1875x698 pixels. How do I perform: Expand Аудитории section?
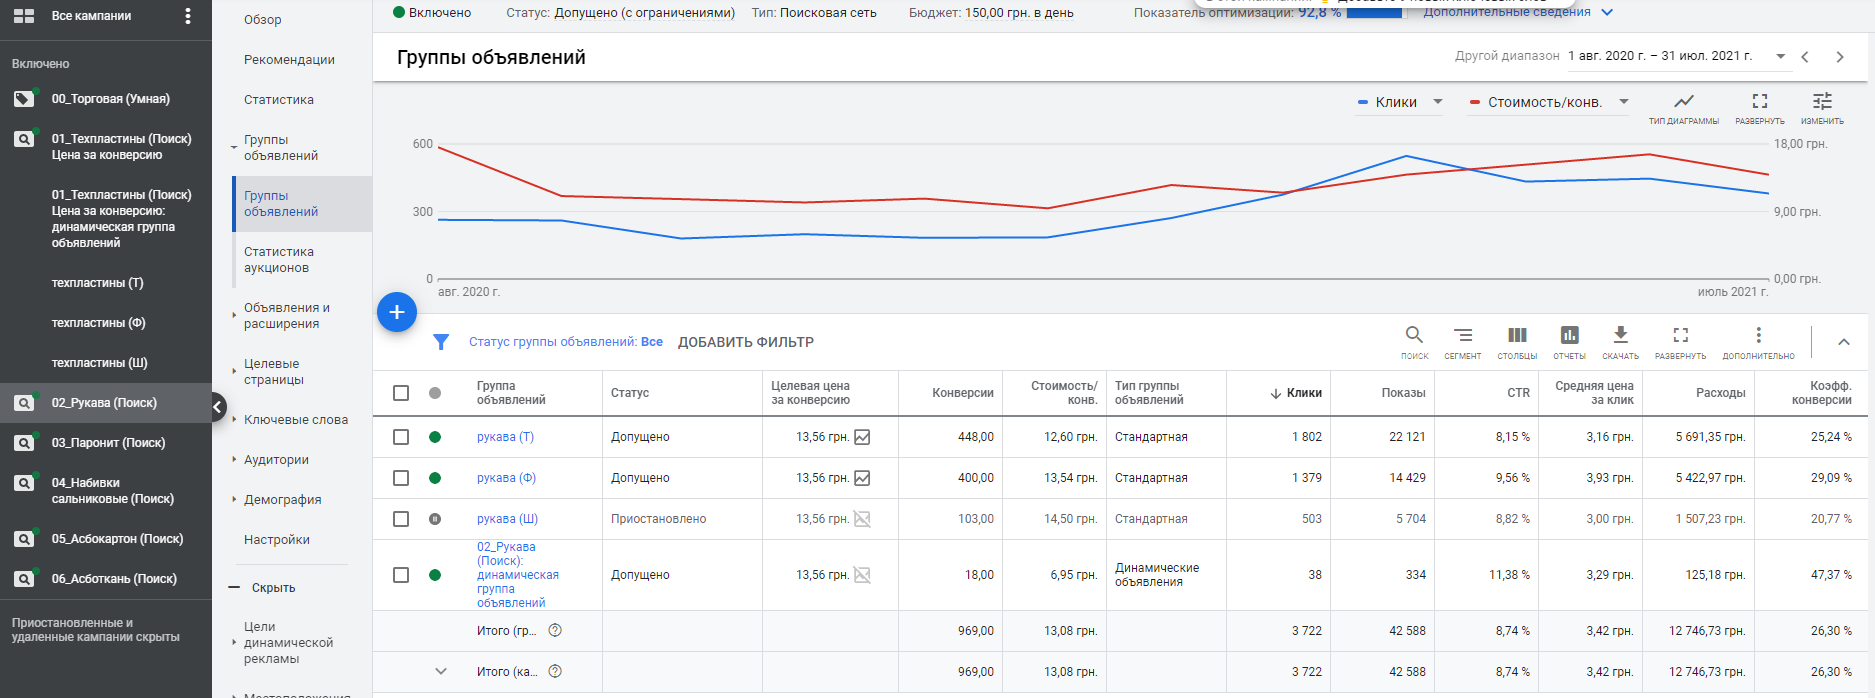point(276,460)
